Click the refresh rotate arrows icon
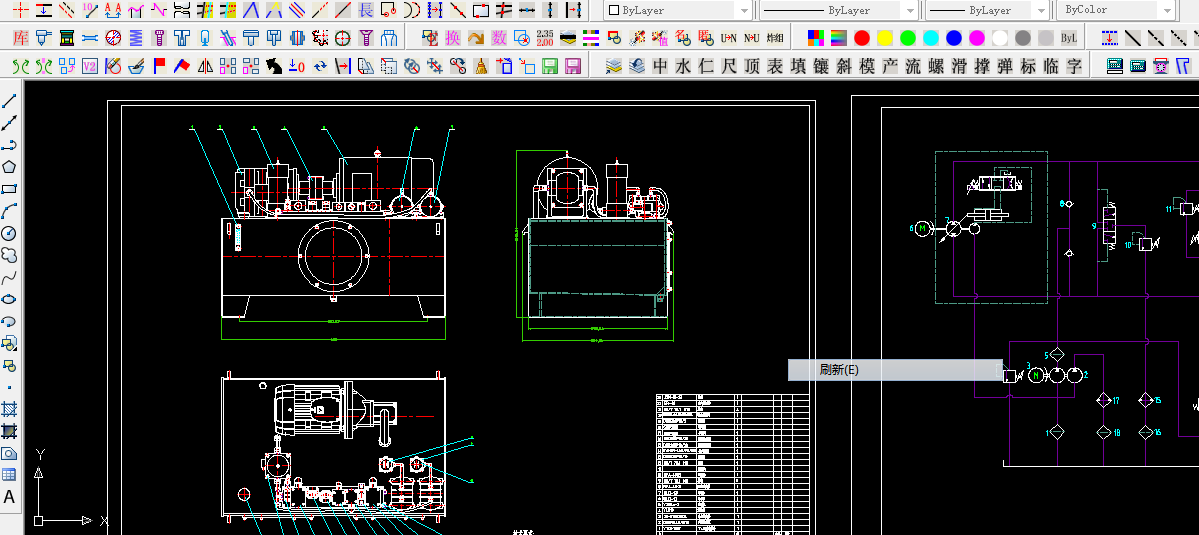The height and width of the screenshot is (535, 1199). click(320, 66)
